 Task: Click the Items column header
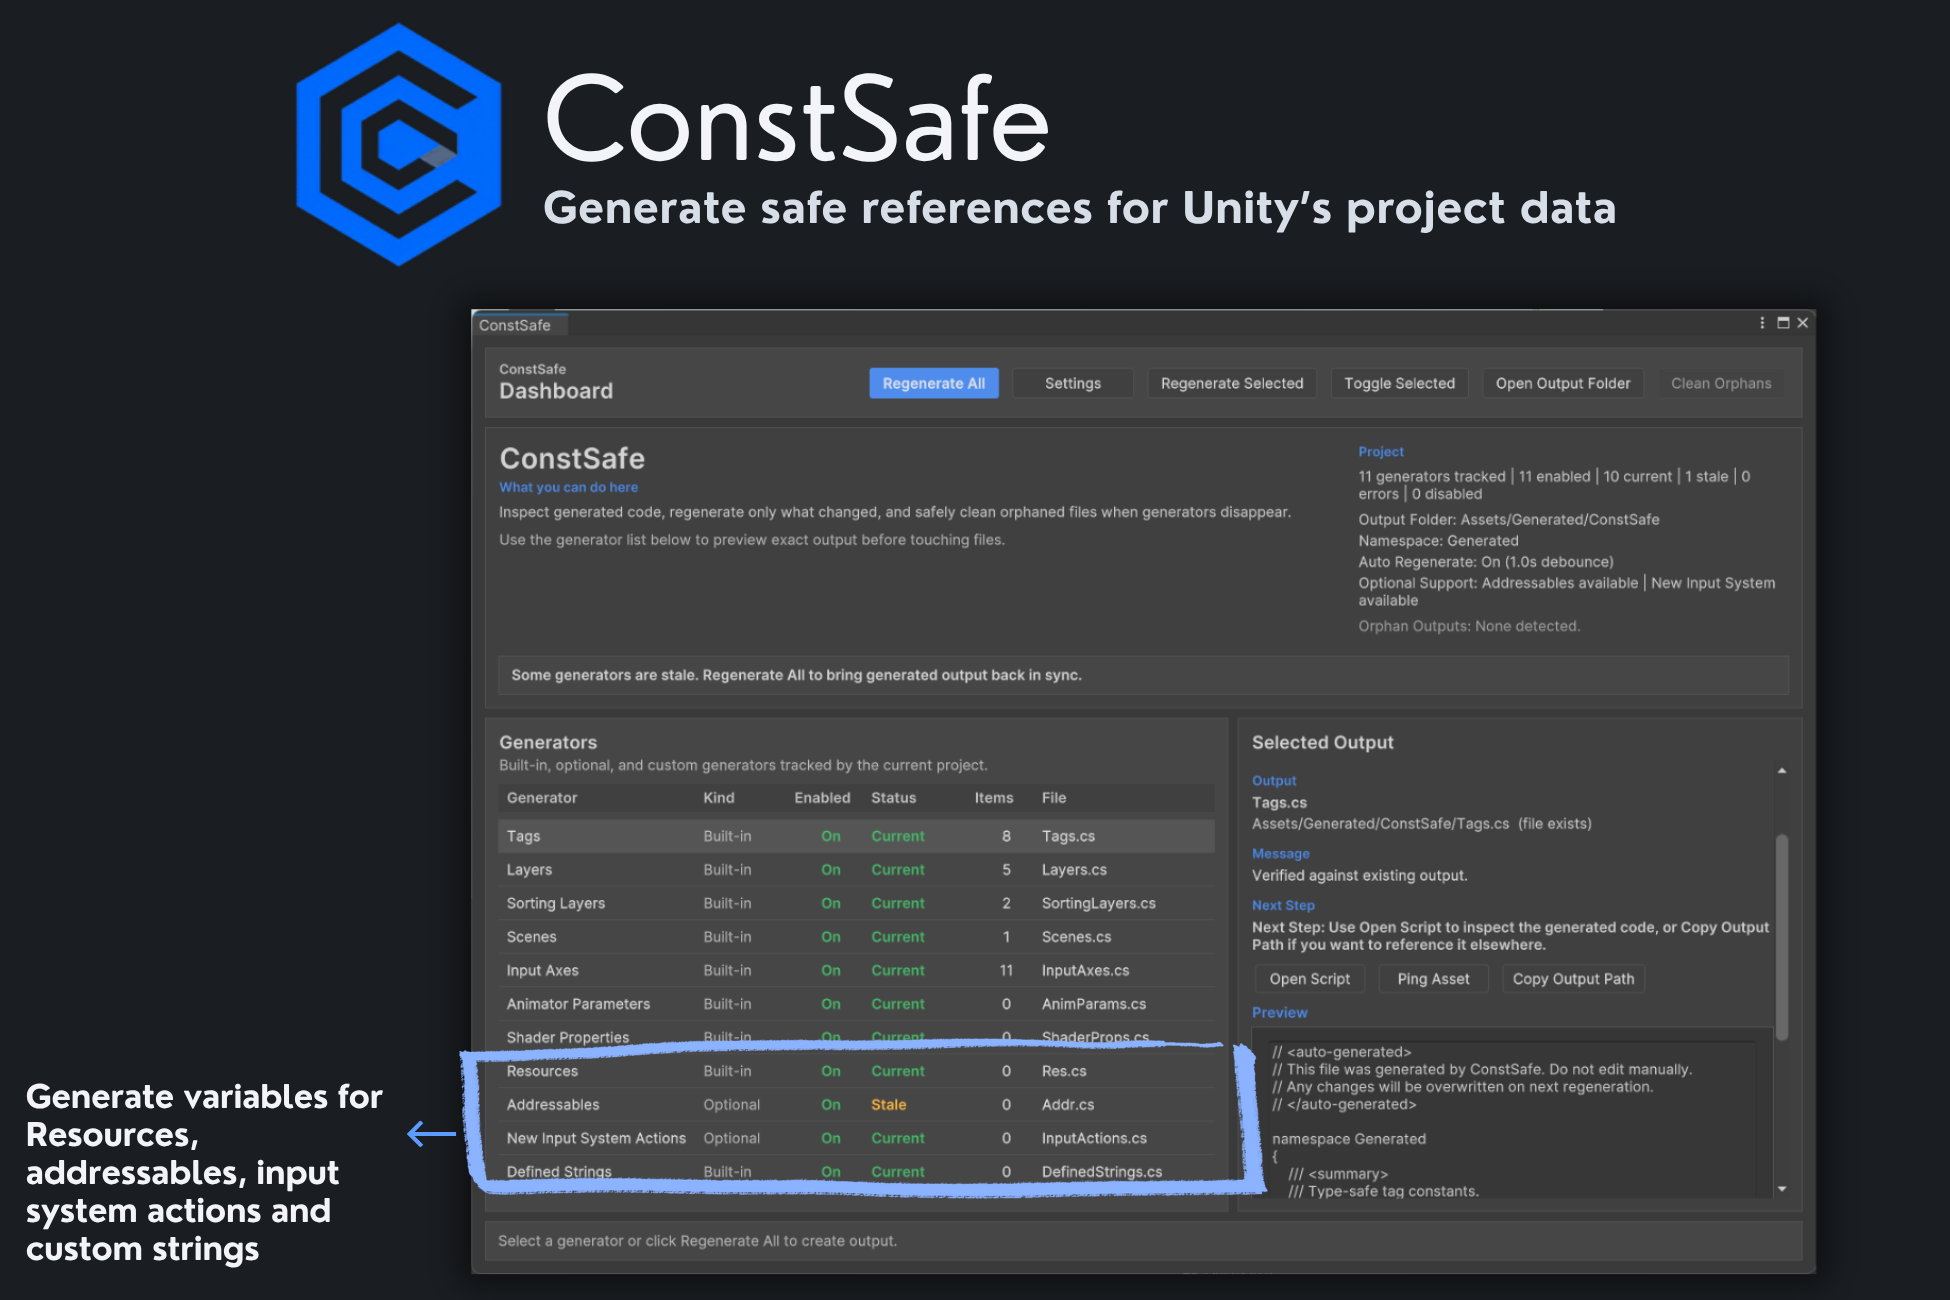tap(994, 798)
